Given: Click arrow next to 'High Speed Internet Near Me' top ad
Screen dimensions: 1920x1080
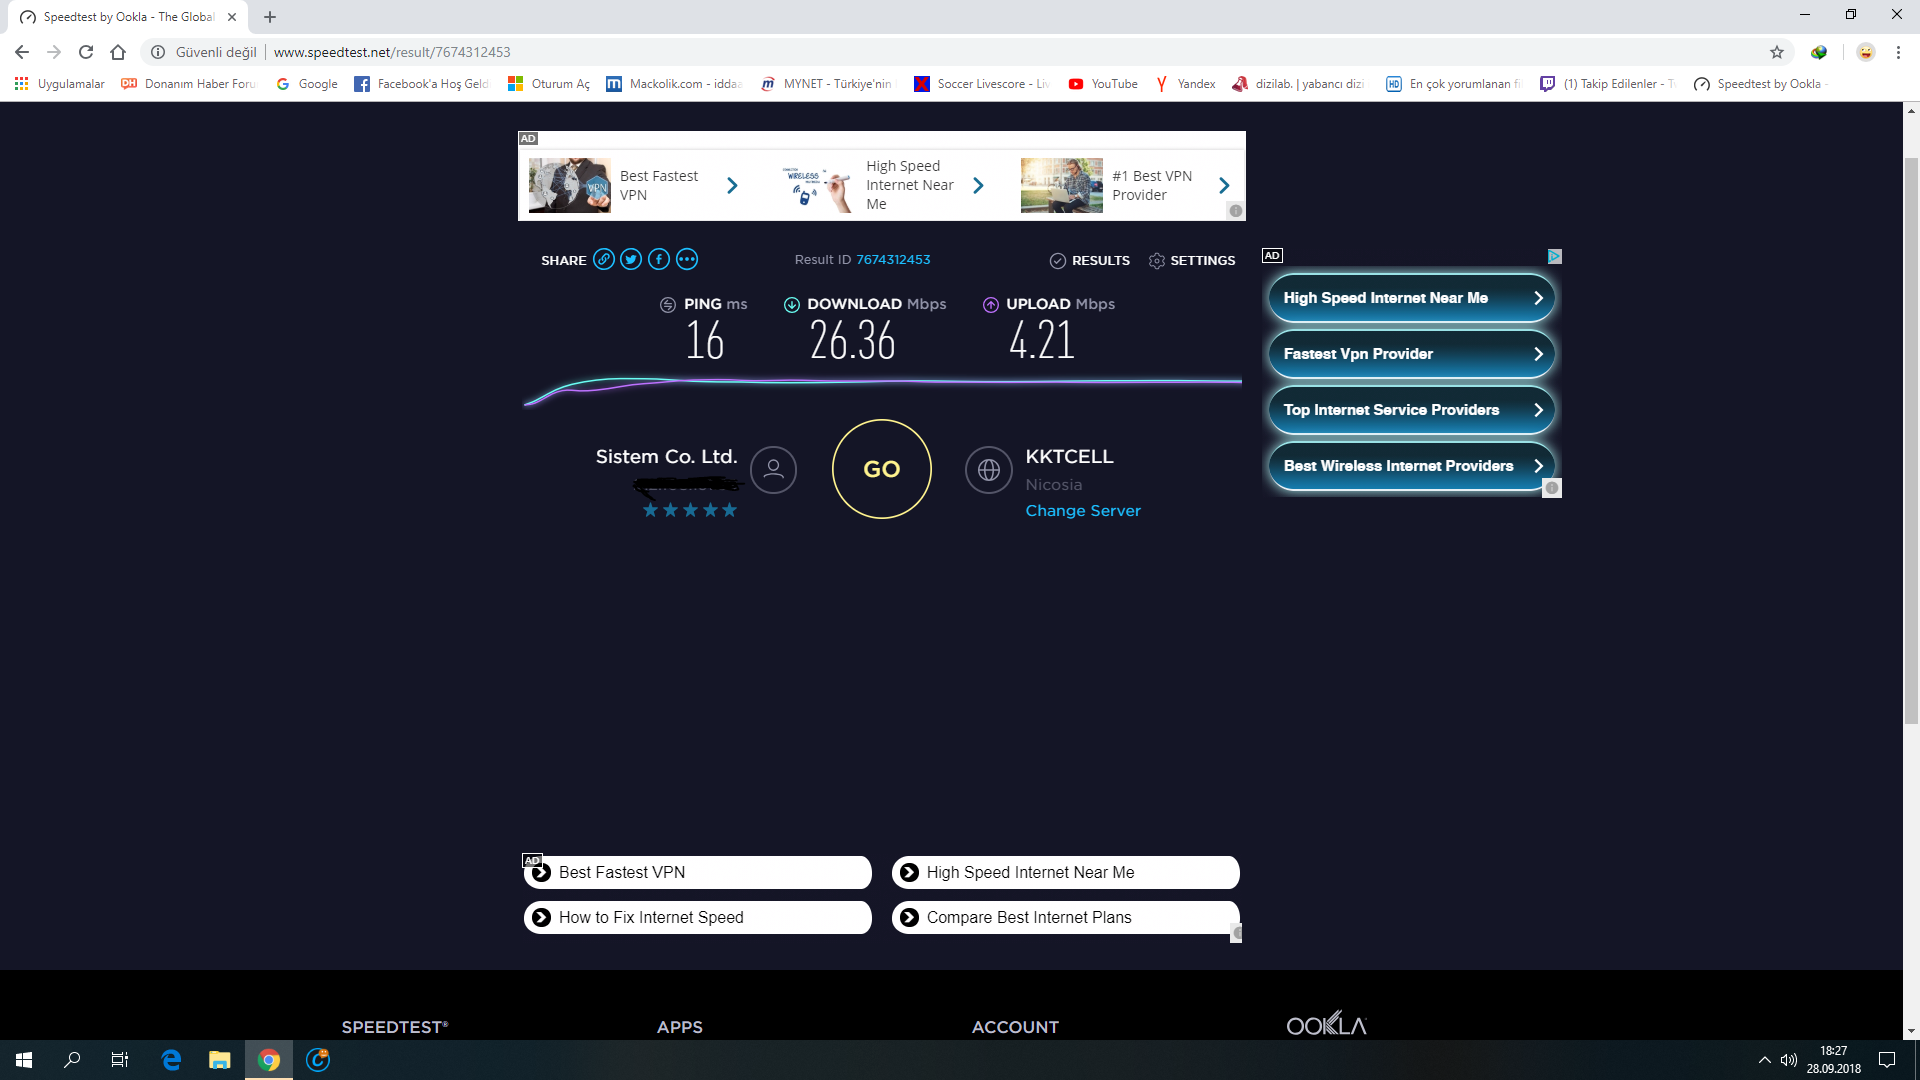Looking at the screenshot, I should click(978, 185).
